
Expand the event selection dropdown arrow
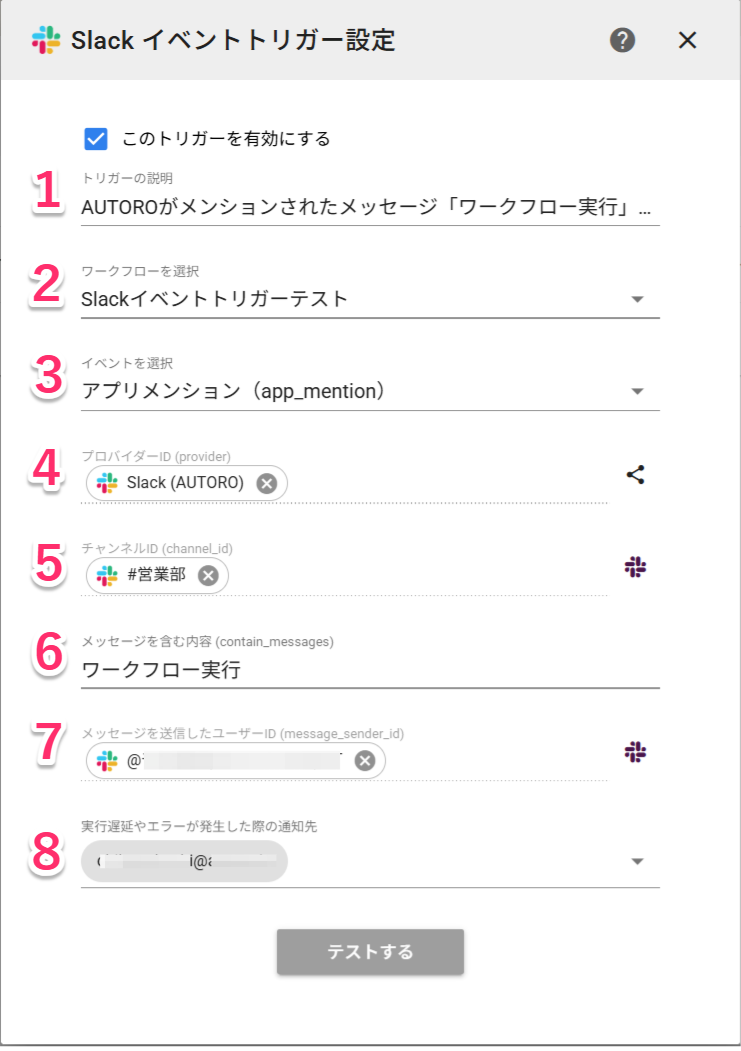(638, 391)
